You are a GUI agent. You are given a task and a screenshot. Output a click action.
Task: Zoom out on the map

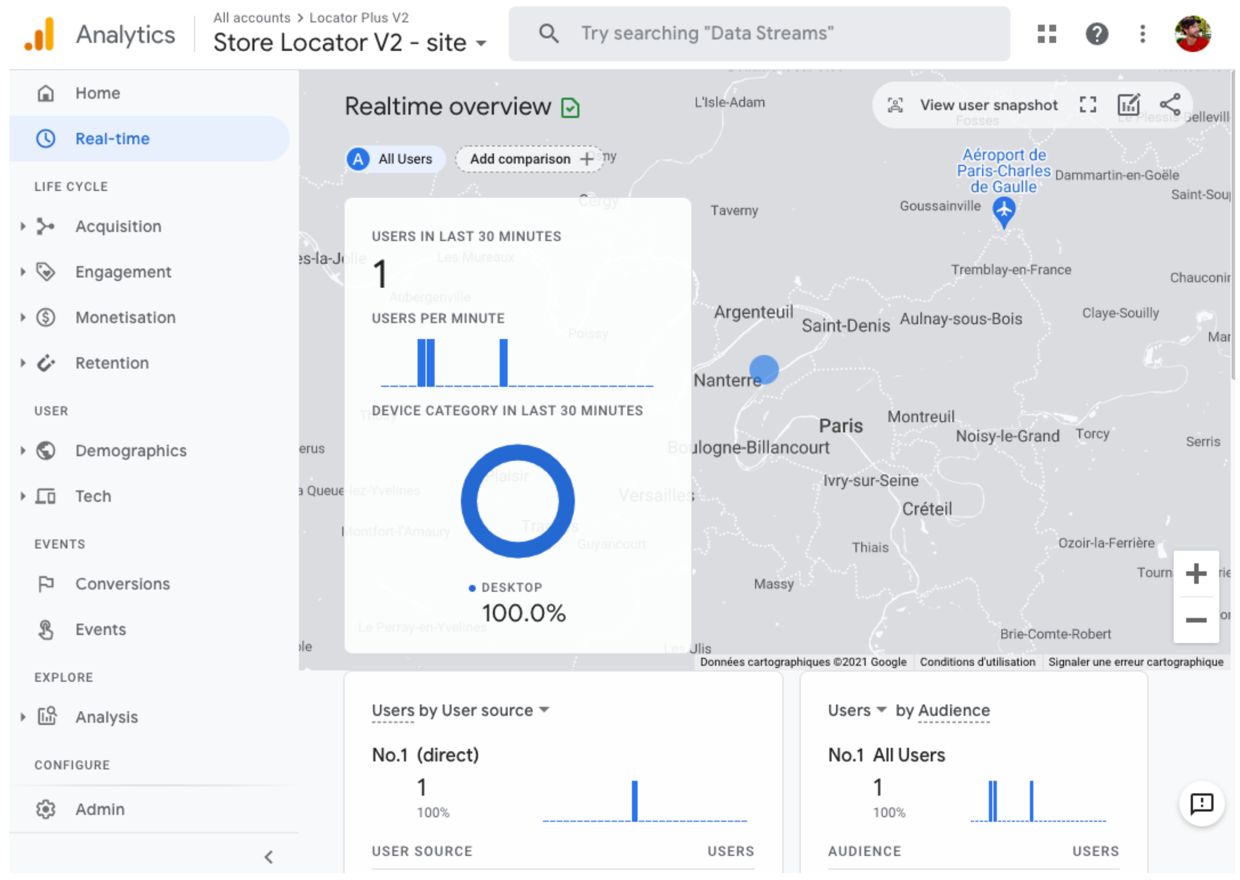[x=1195, y=620]
